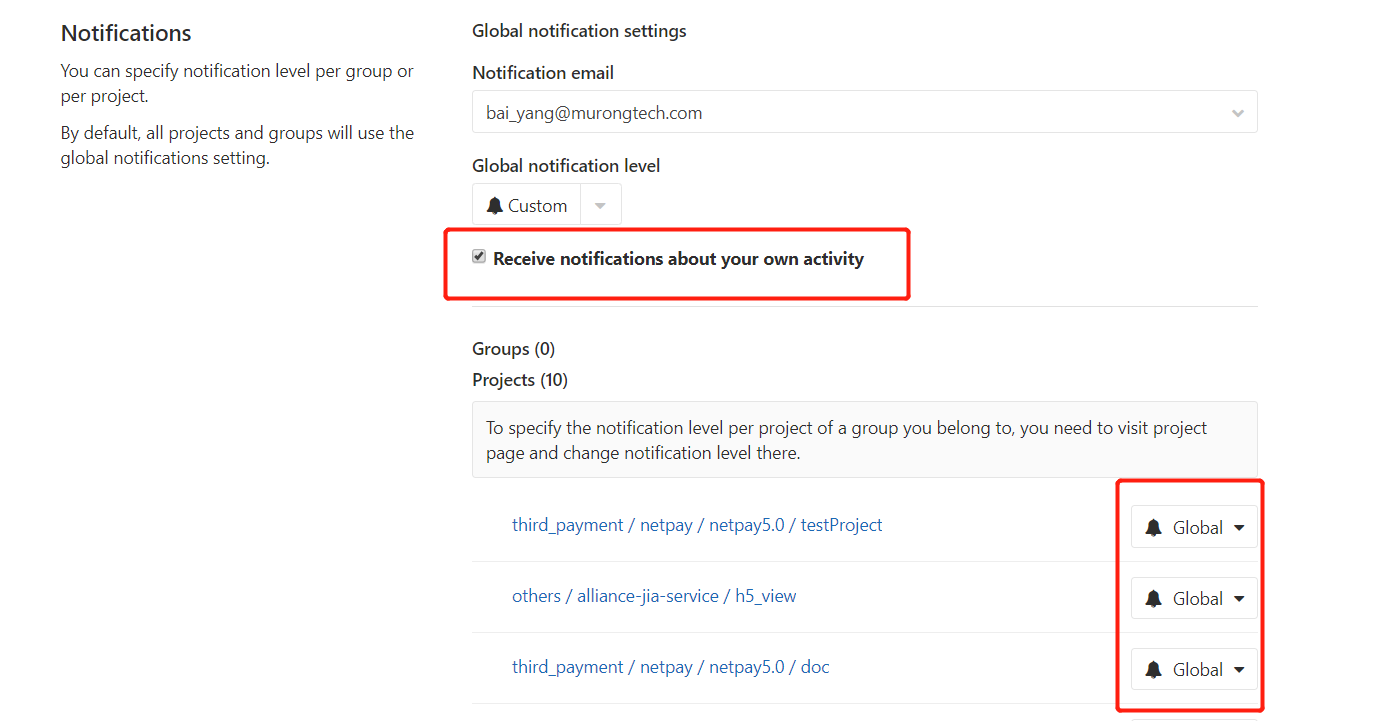The width and height of the screenshot is (1383, 721).
Task: Open Global dropdown for netpay5.0 / doc row
Action: click(x=1194, y=669)
